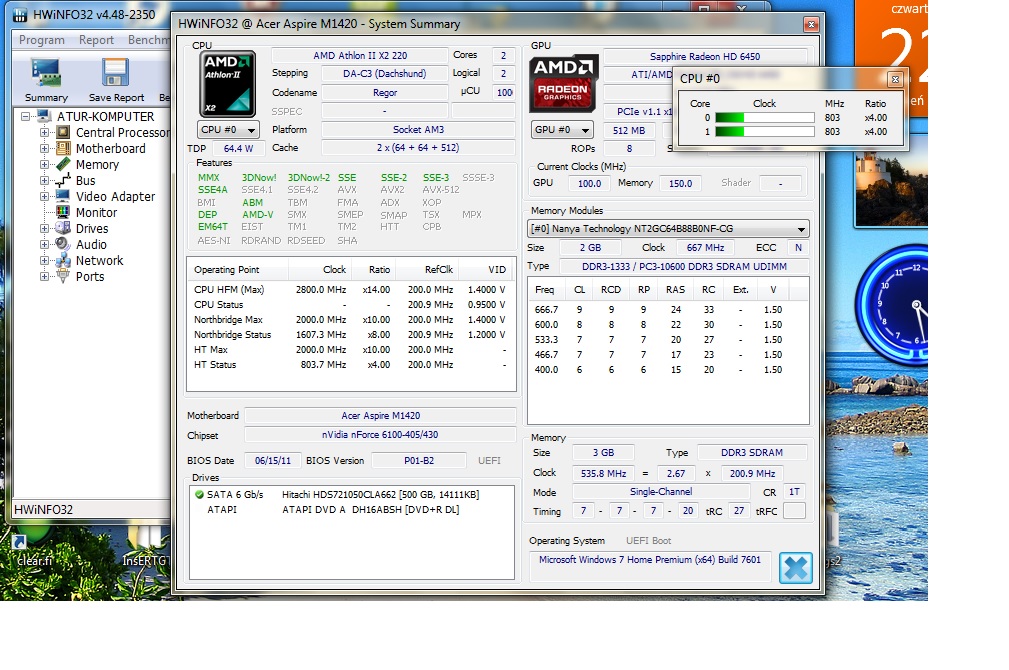Expand the Motherboard tree node

[44, 149]
